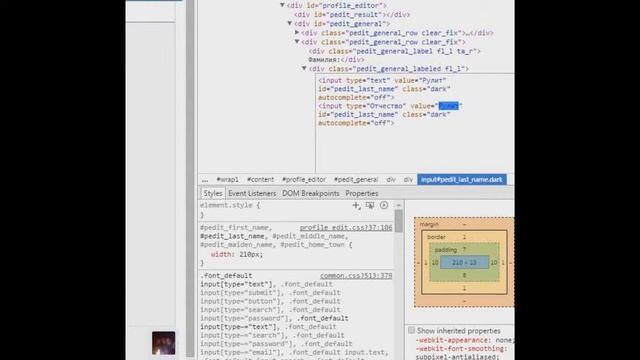Select #pedit_general breadcrumb
640x360 pixels.
356,180
